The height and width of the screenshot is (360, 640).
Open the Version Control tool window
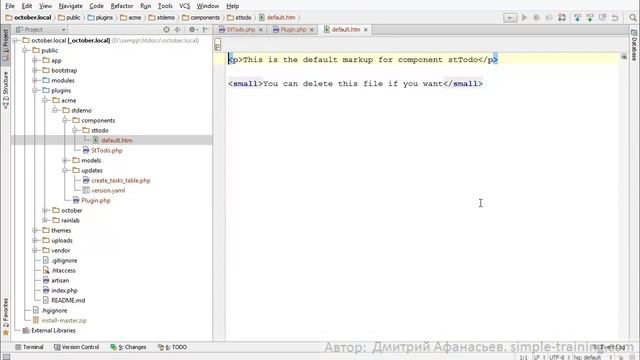pos(76,347)
